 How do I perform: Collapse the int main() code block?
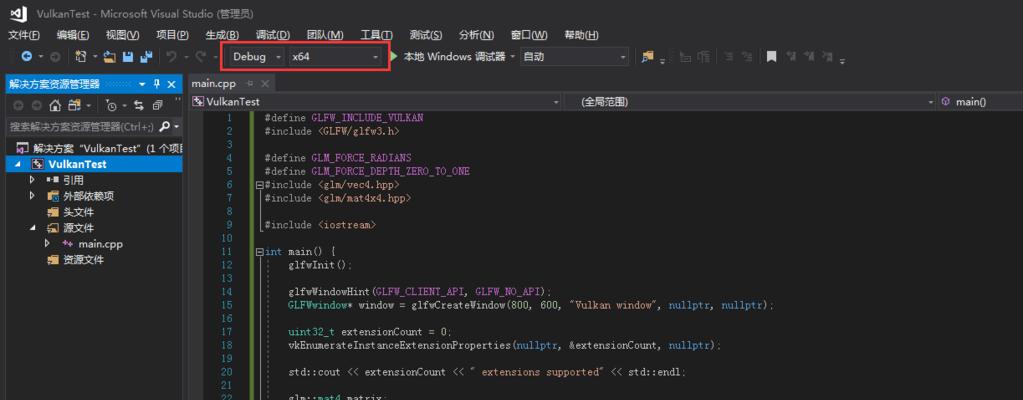[260, 251]
